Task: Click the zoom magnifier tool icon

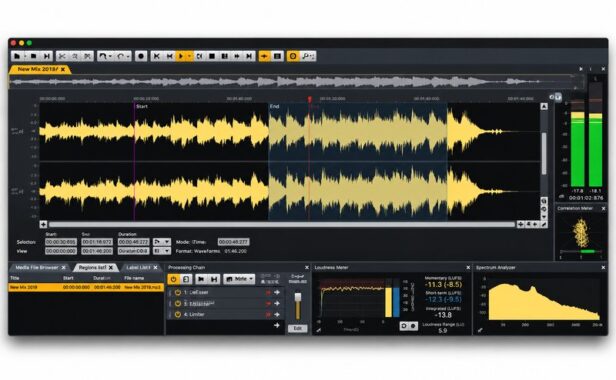Action: [x=308, y=56]
